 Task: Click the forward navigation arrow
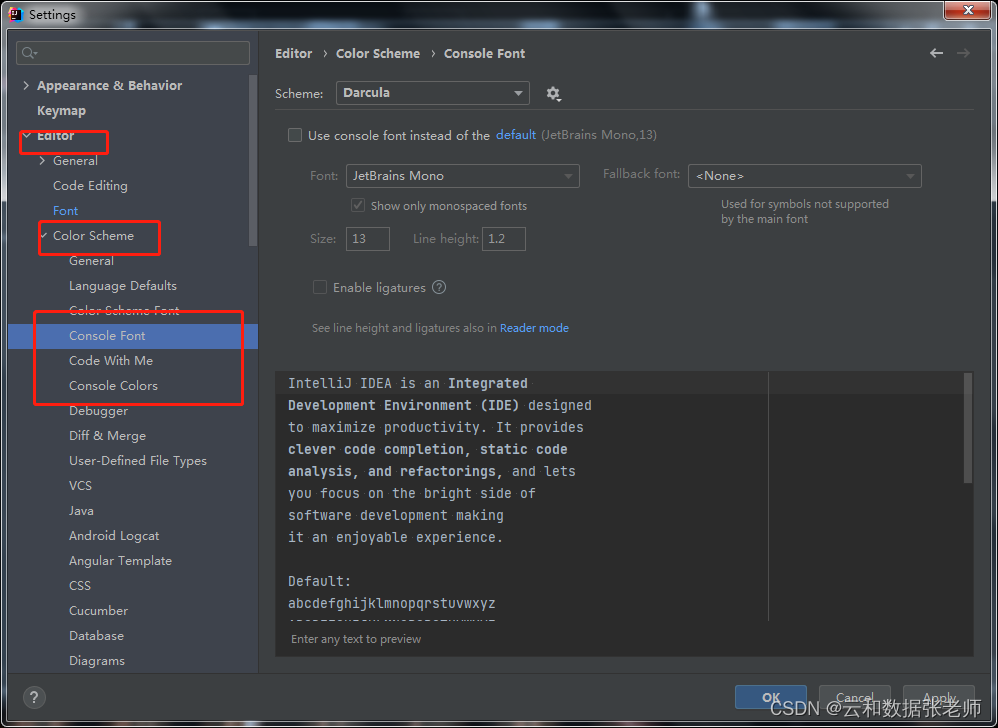(964, 53)
